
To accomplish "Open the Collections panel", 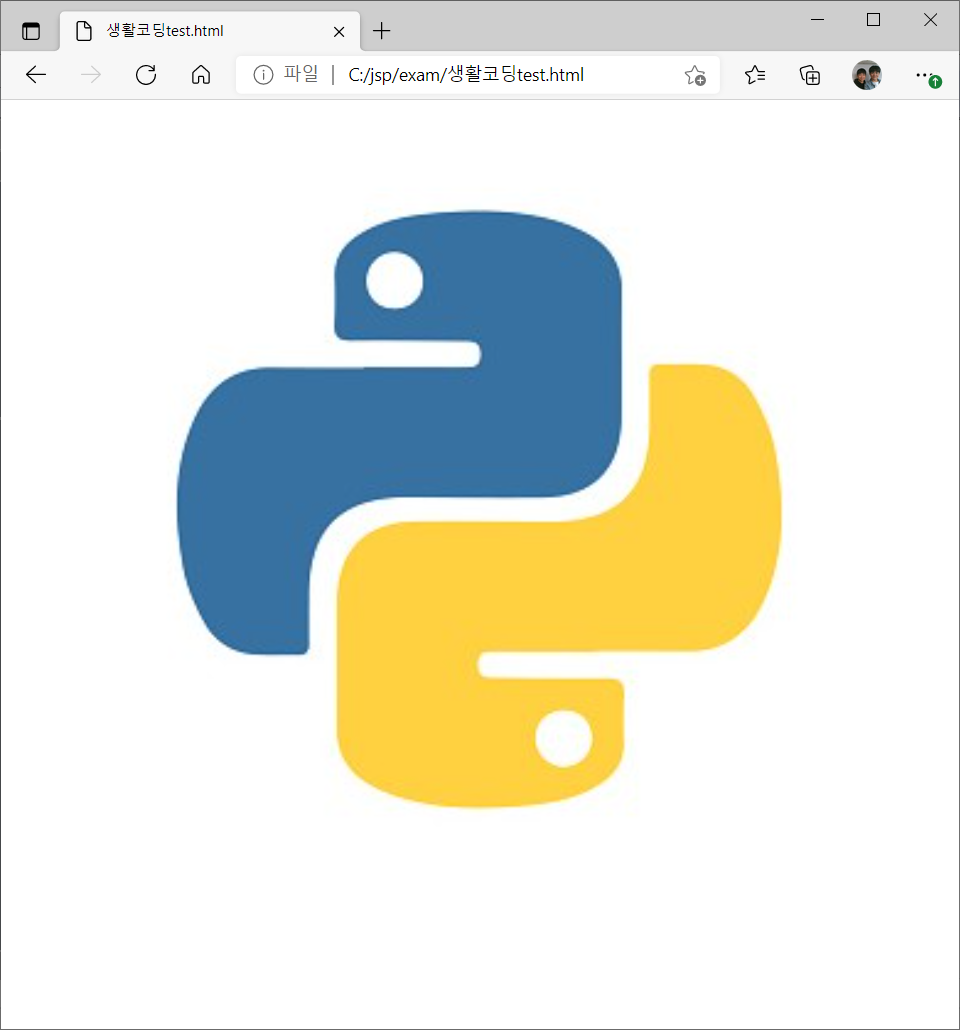I will pyautogui.click(x=810, y=75).
